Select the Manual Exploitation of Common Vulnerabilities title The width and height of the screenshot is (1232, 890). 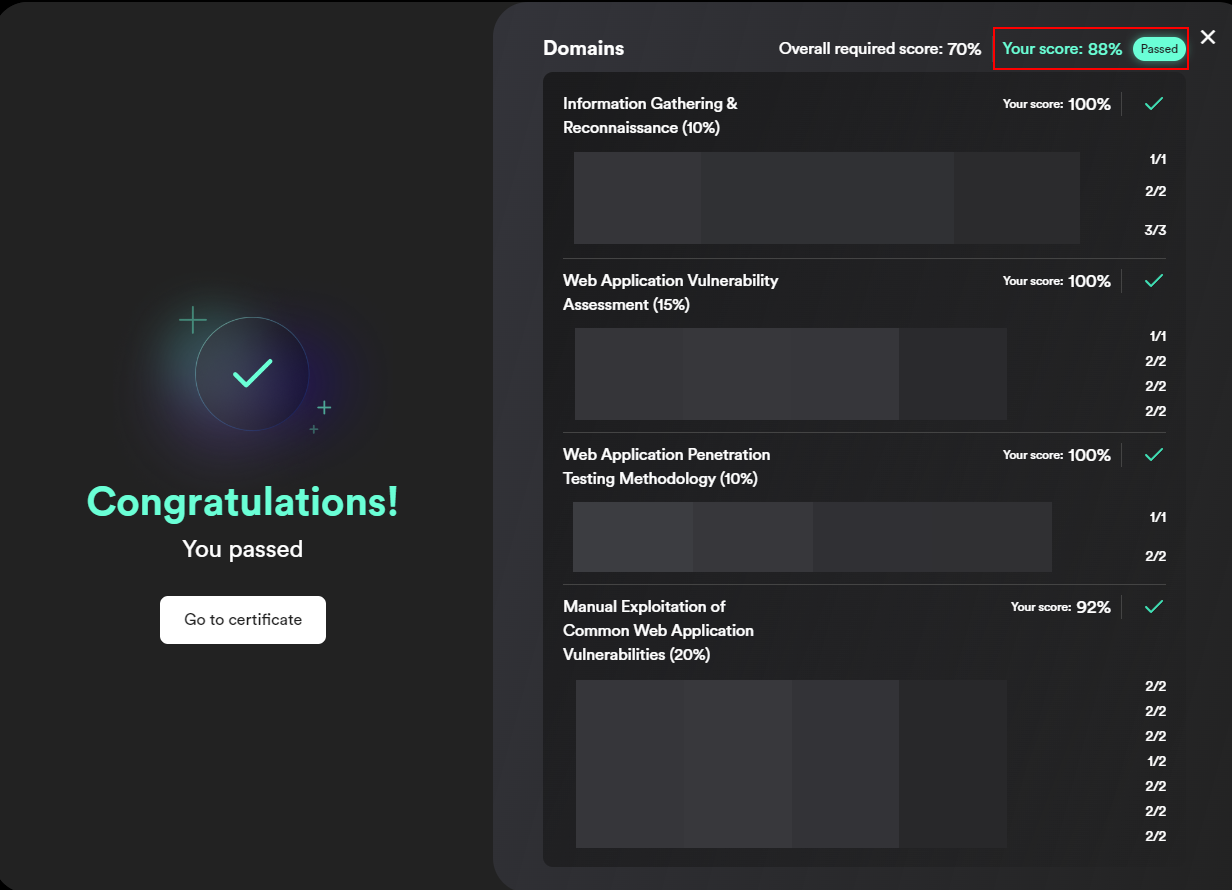pos(658,631)
